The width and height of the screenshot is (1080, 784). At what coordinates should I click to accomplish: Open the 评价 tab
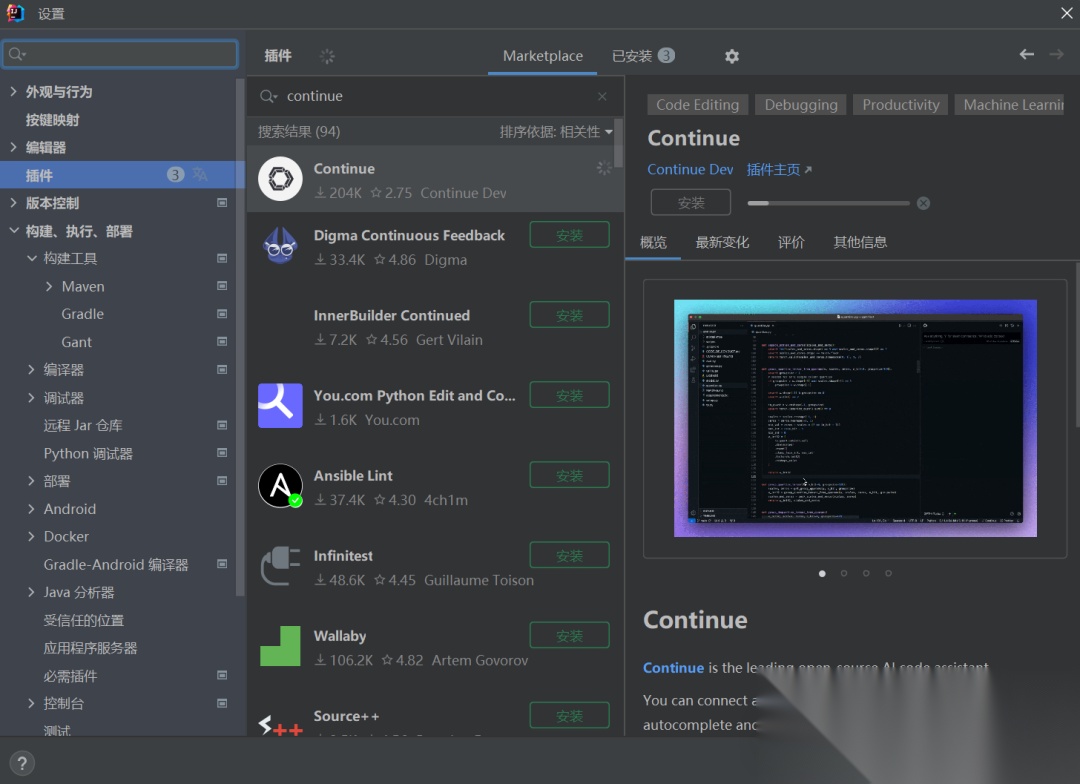pyautogui.click(x=791, y=243)
